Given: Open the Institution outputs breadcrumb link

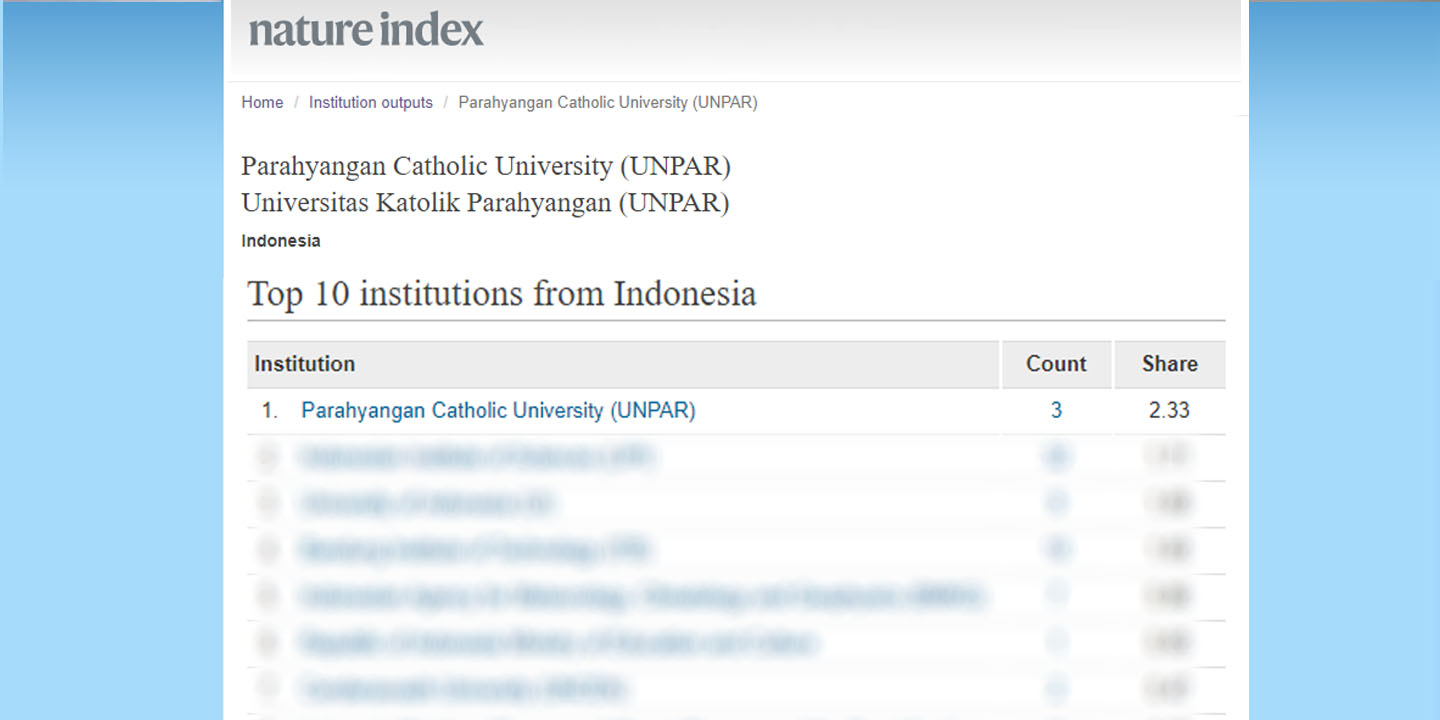Looking at the screenshot, I should click(x=371, y=102).
